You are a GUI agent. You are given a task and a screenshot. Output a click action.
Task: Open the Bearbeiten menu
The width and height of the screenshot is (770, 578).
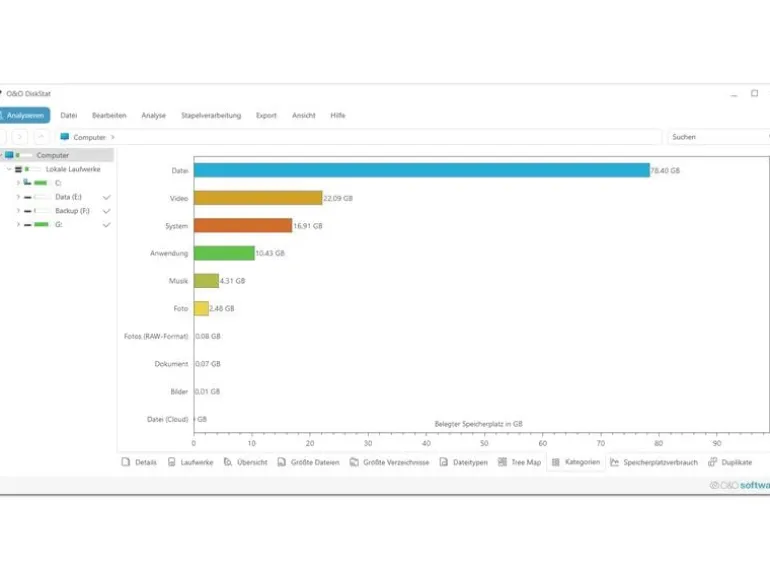[x=109, y=115]
